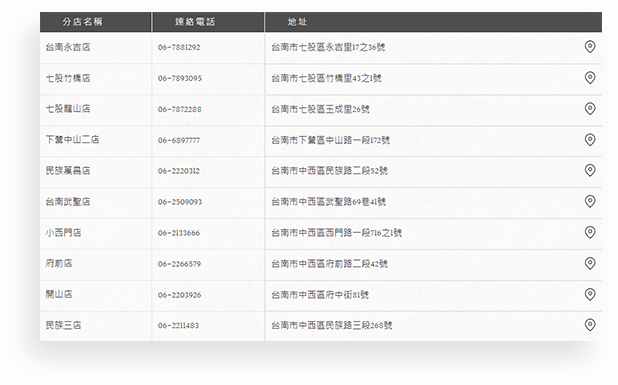The width and height of the screenshot is (618, 385).
Task: Click address 台南市七股區玉成里26號
Action: 320,109
